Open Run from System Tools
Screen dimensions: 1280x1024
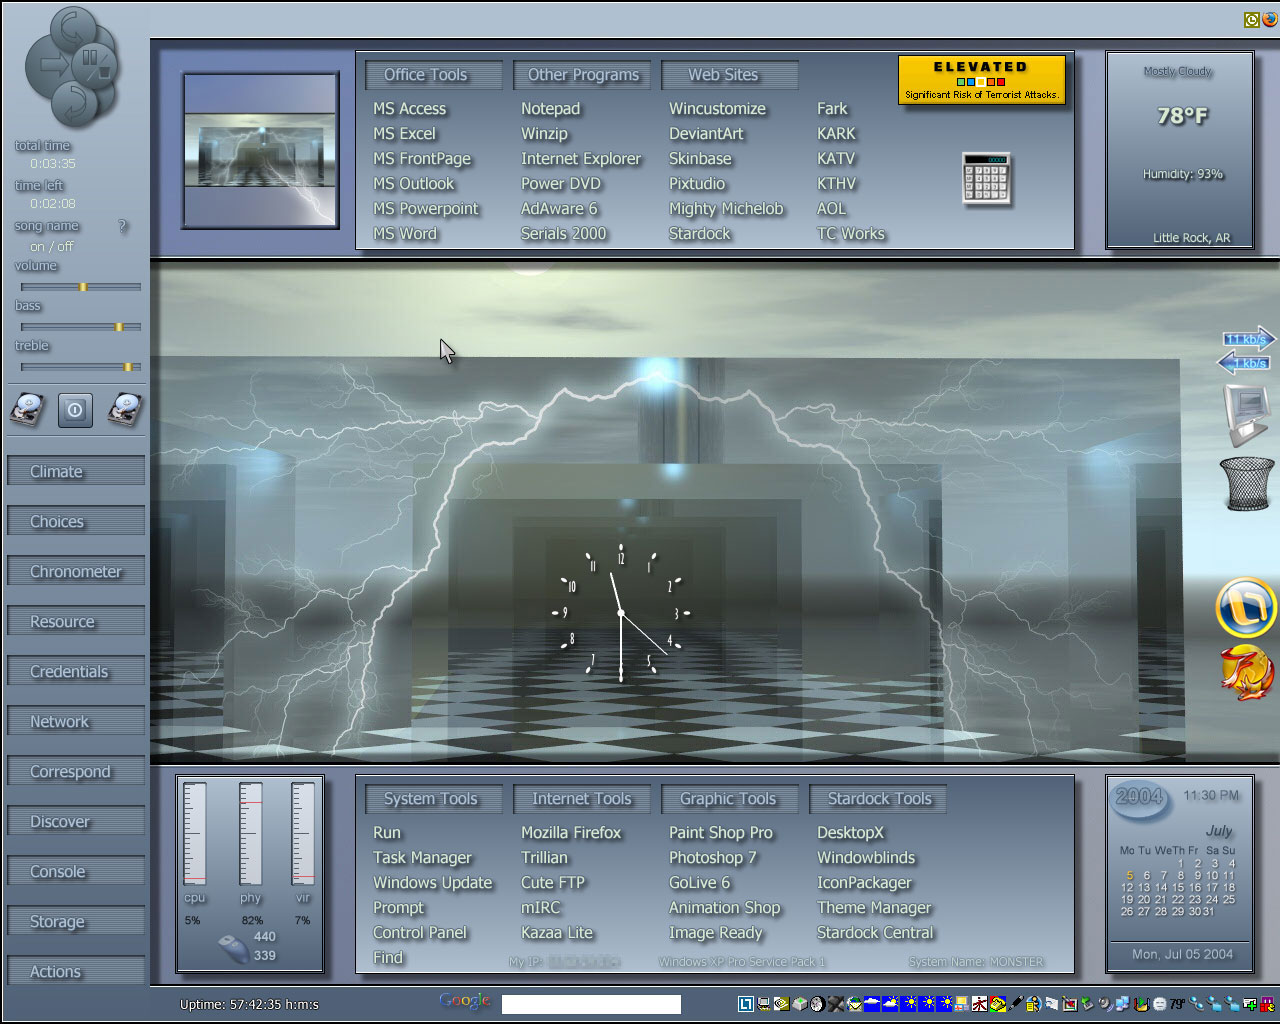point(387,833)
